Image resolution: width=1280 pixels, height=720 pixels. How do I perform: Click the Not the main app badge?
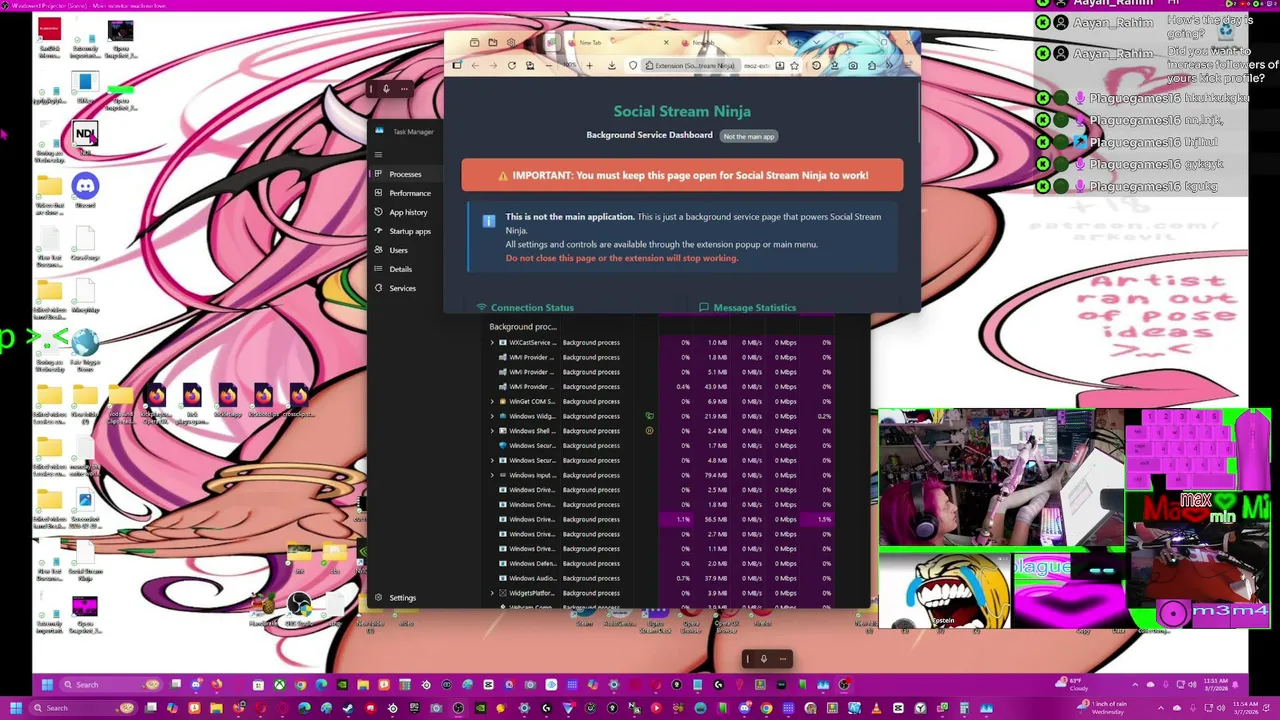click(749, 136)
